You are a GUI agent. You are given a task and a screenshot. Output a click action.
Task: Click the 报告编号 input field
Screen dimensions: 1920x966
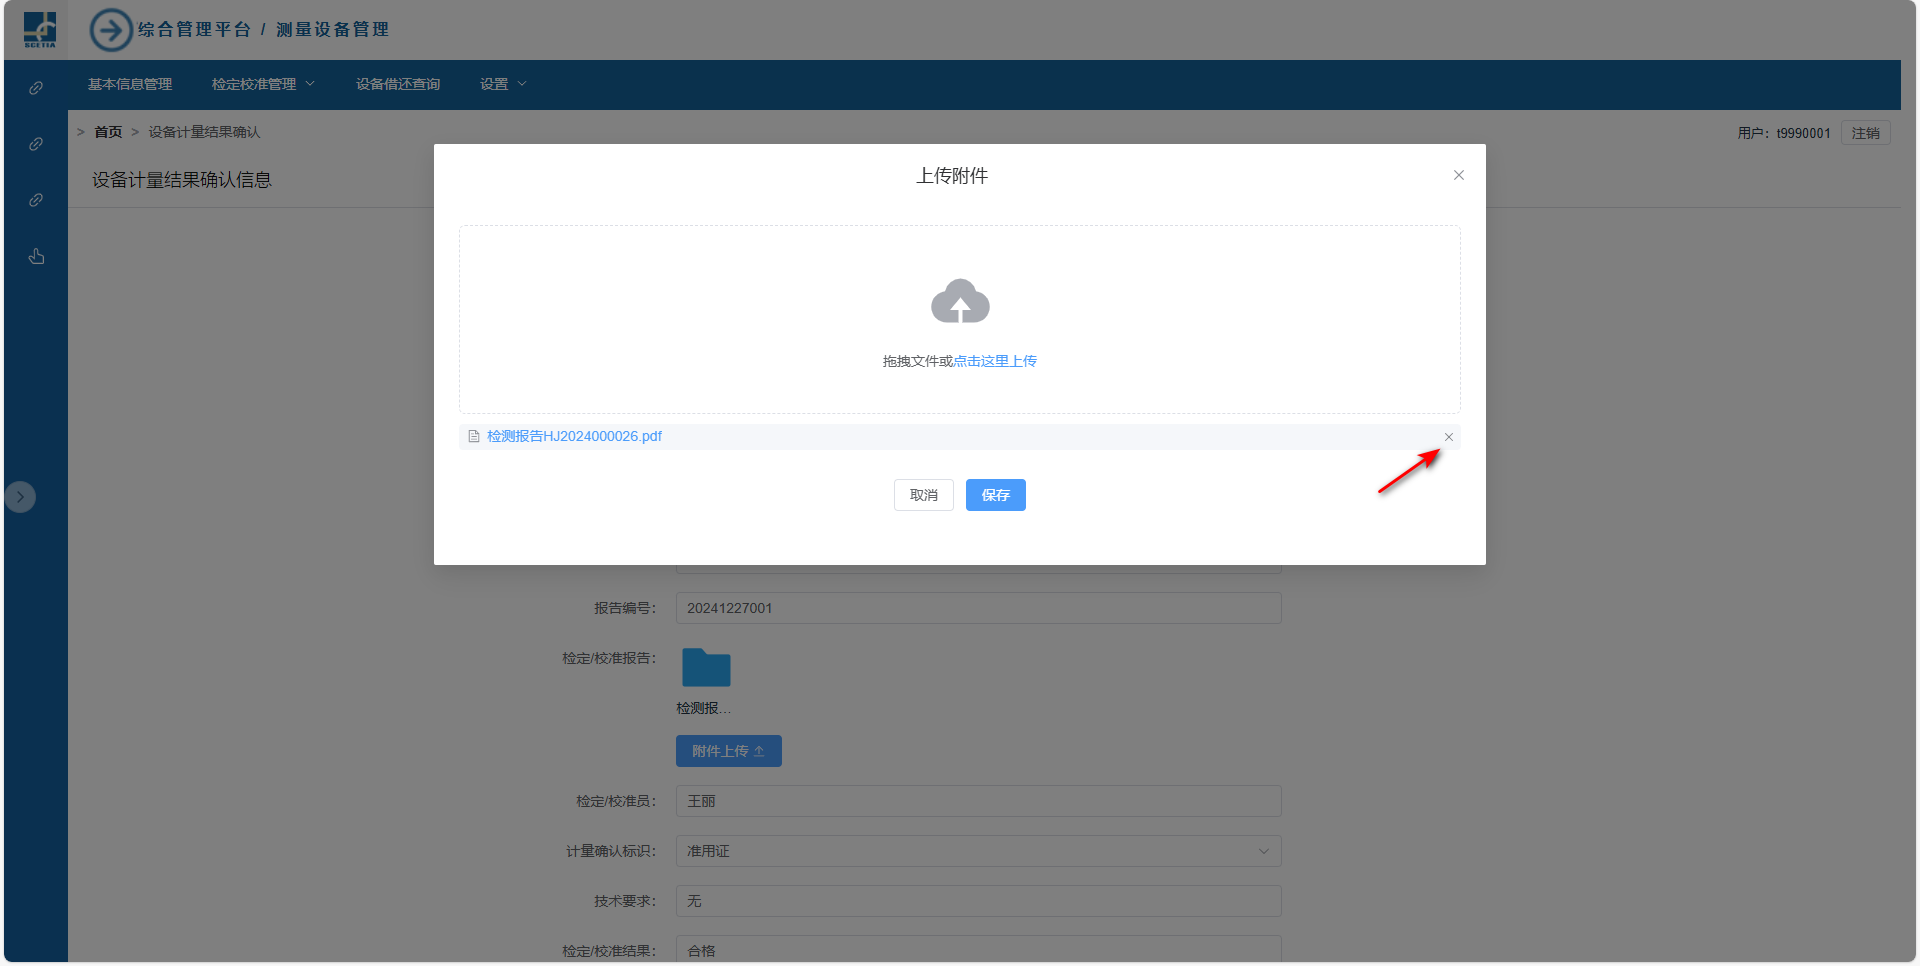978,608
